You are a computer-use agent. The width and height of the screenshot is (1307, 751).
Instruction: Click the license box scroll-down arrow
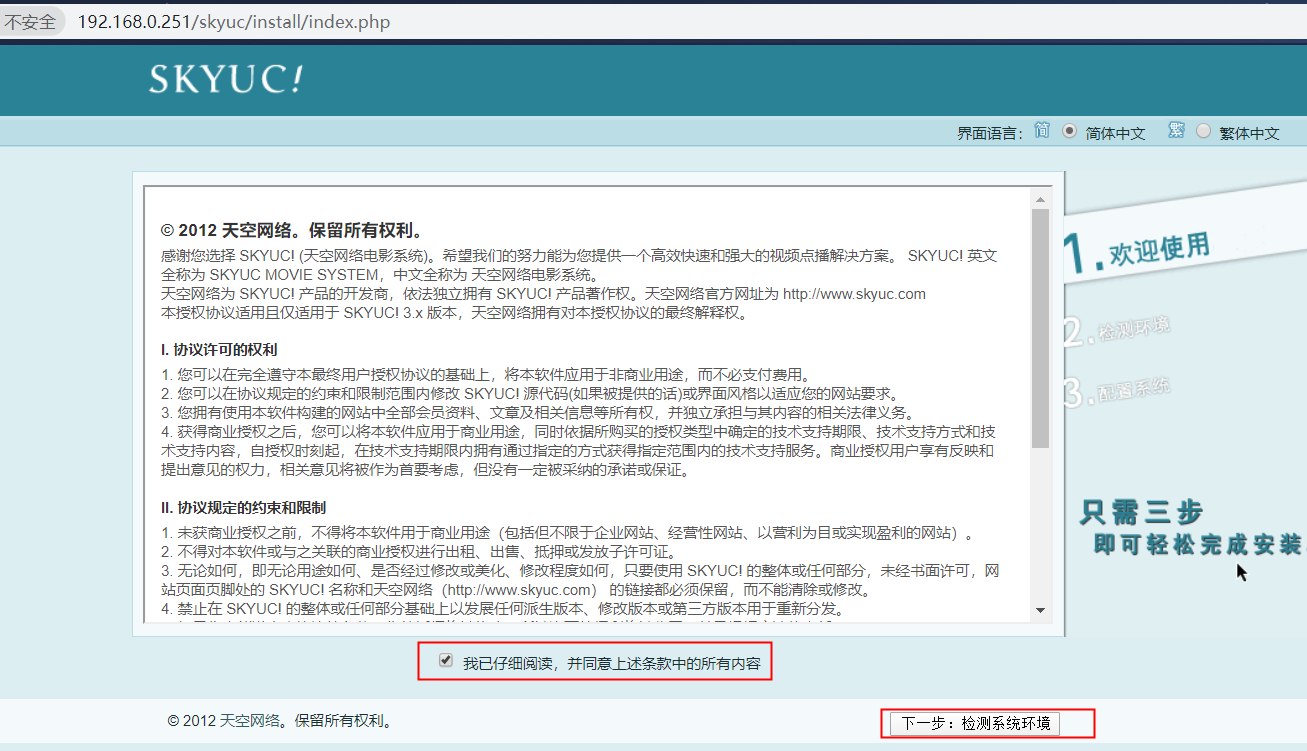coord(1040,610)
